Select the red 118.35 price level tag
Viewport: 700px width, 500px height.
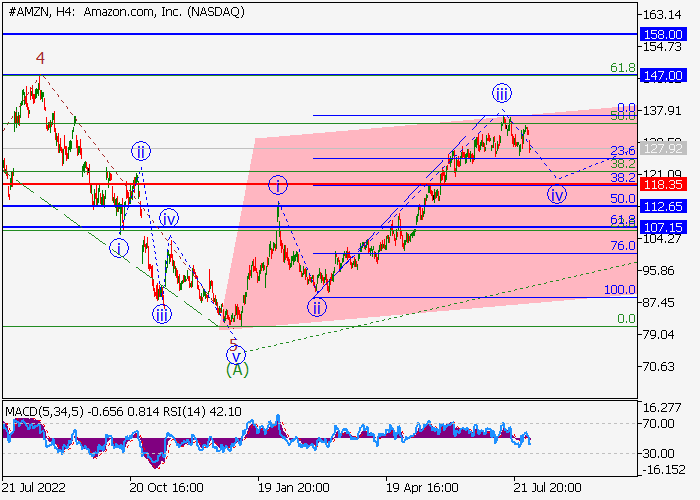pyautogui.click(x=663, y=184)
